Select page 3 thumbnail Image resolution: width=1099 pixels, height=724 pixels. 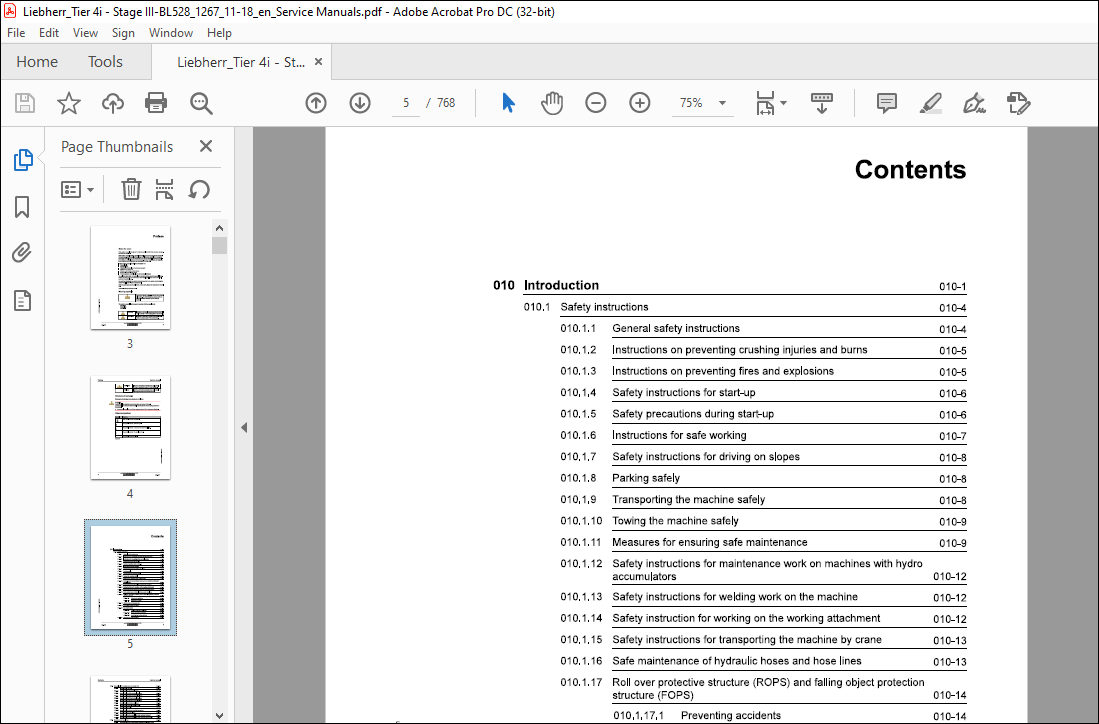click(x=130, y=278)
